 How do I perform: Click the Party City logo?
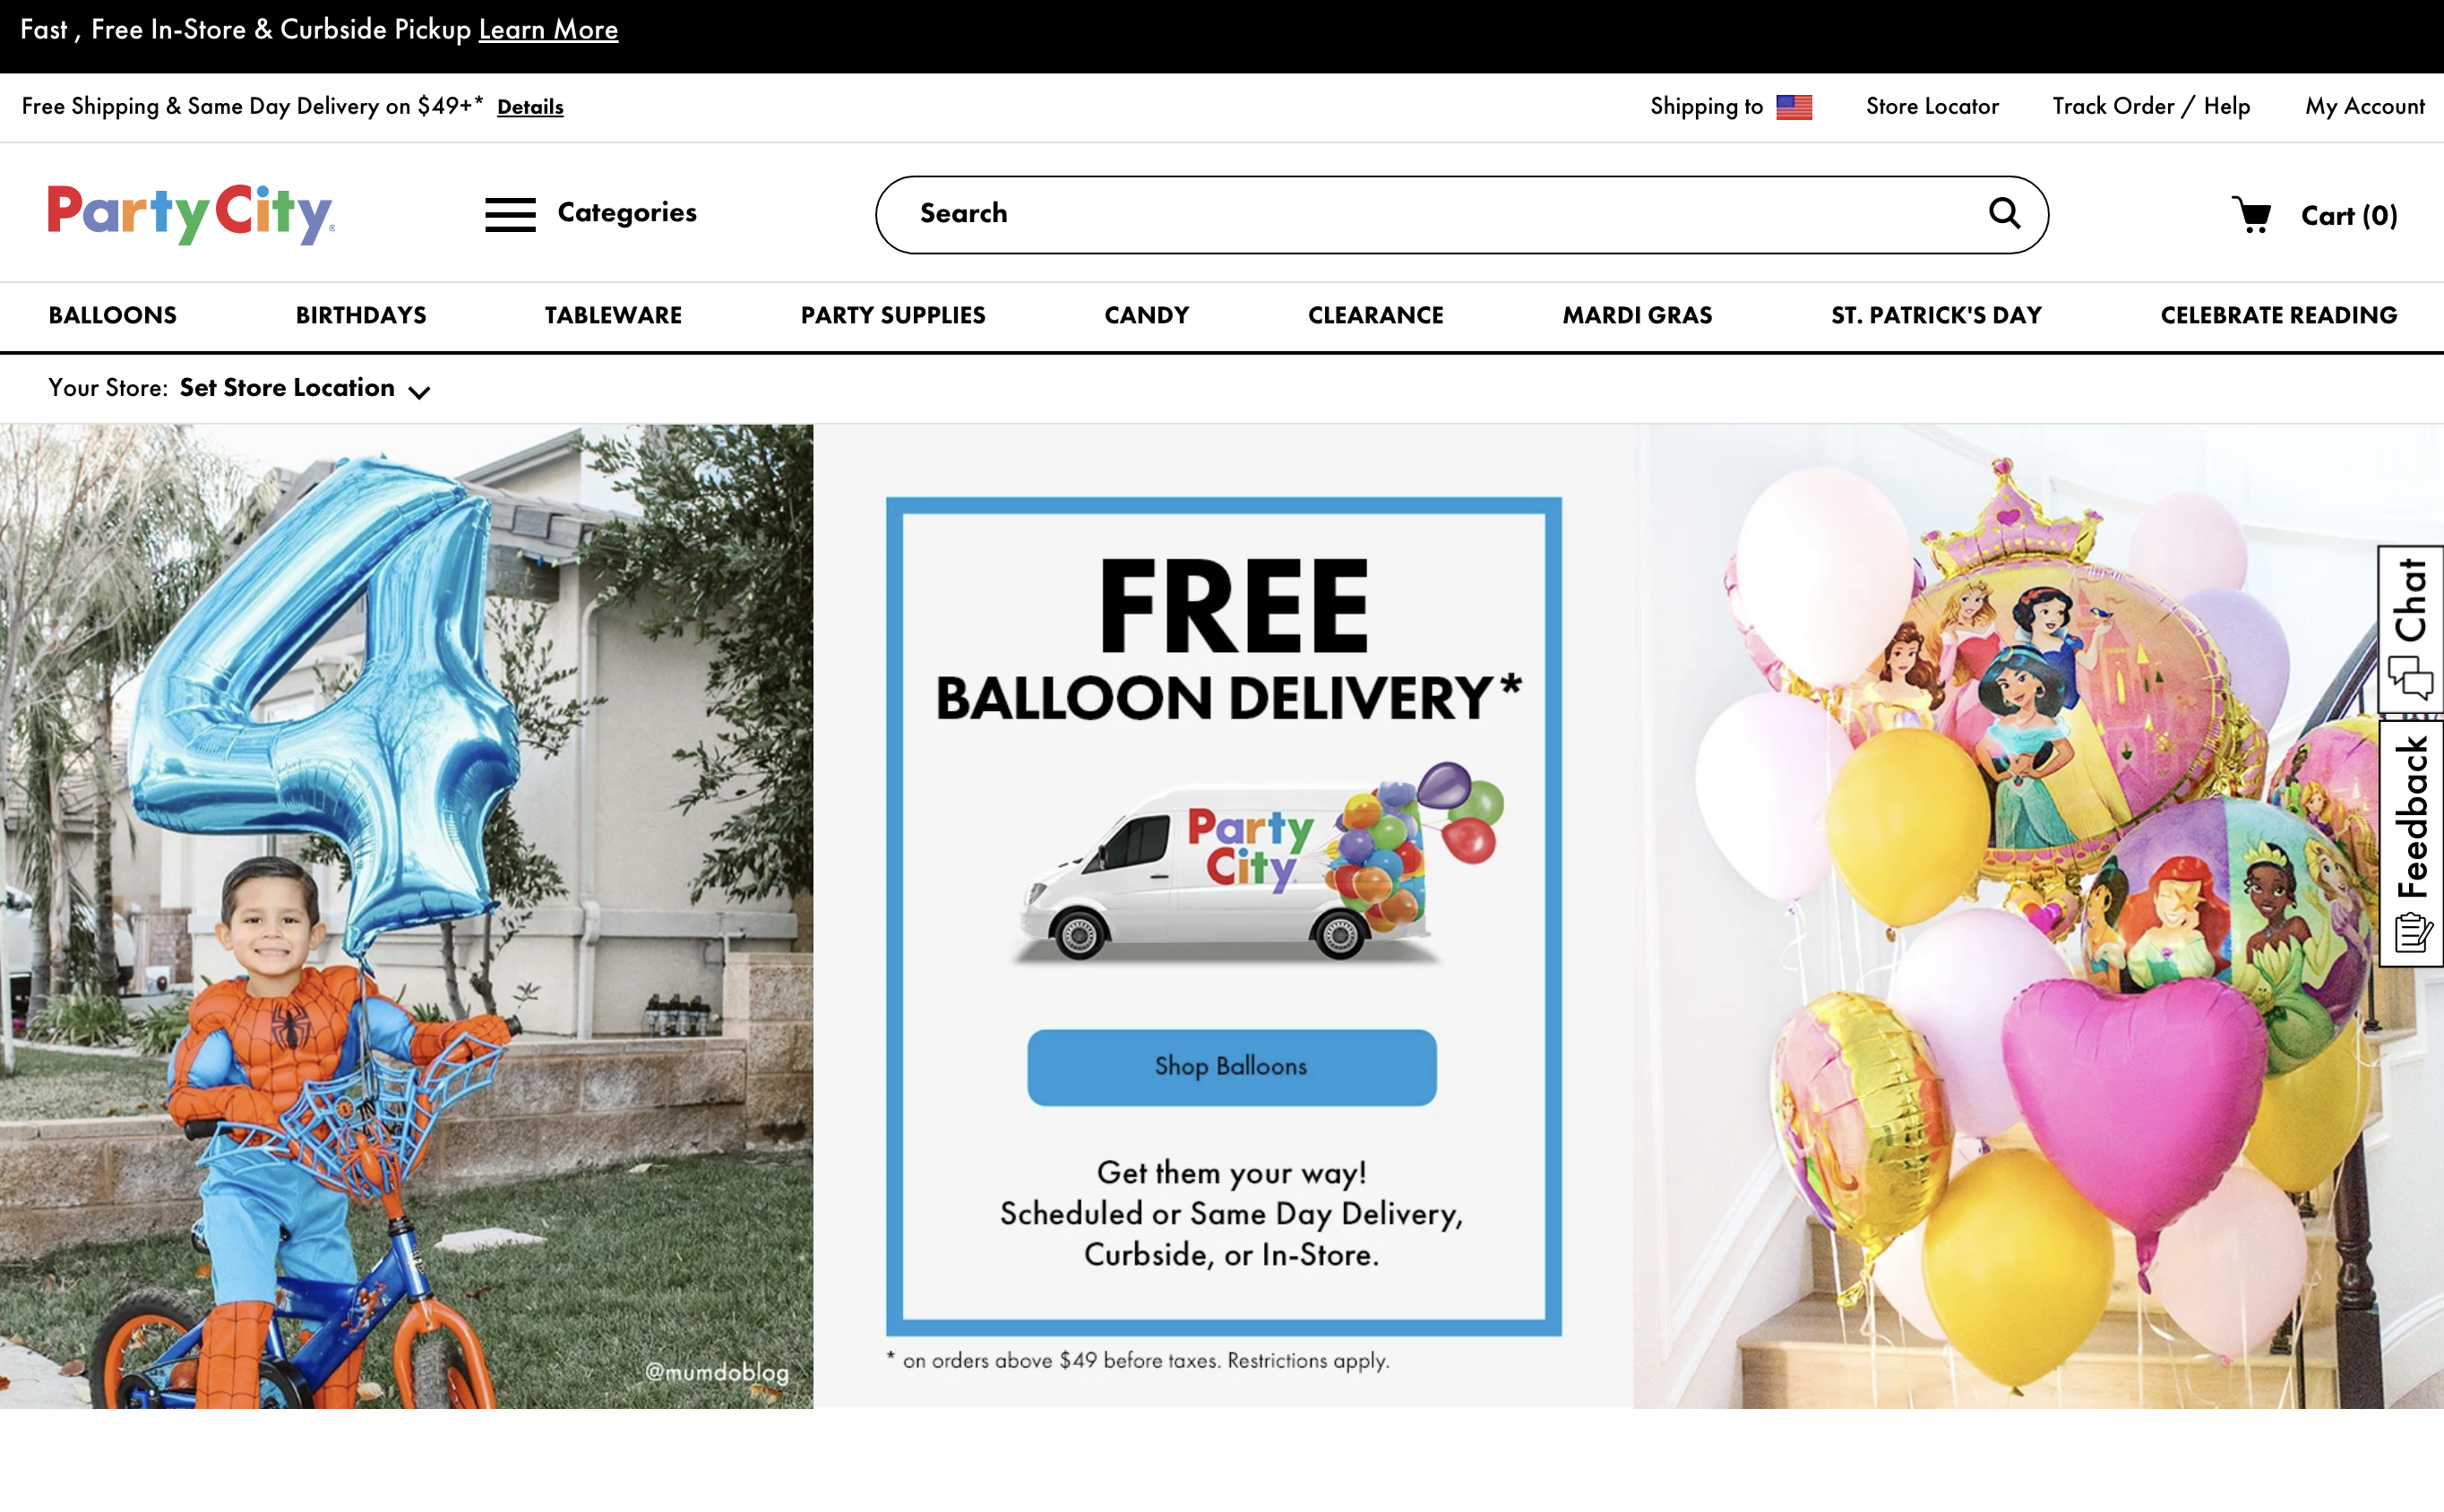pos(191,213)
